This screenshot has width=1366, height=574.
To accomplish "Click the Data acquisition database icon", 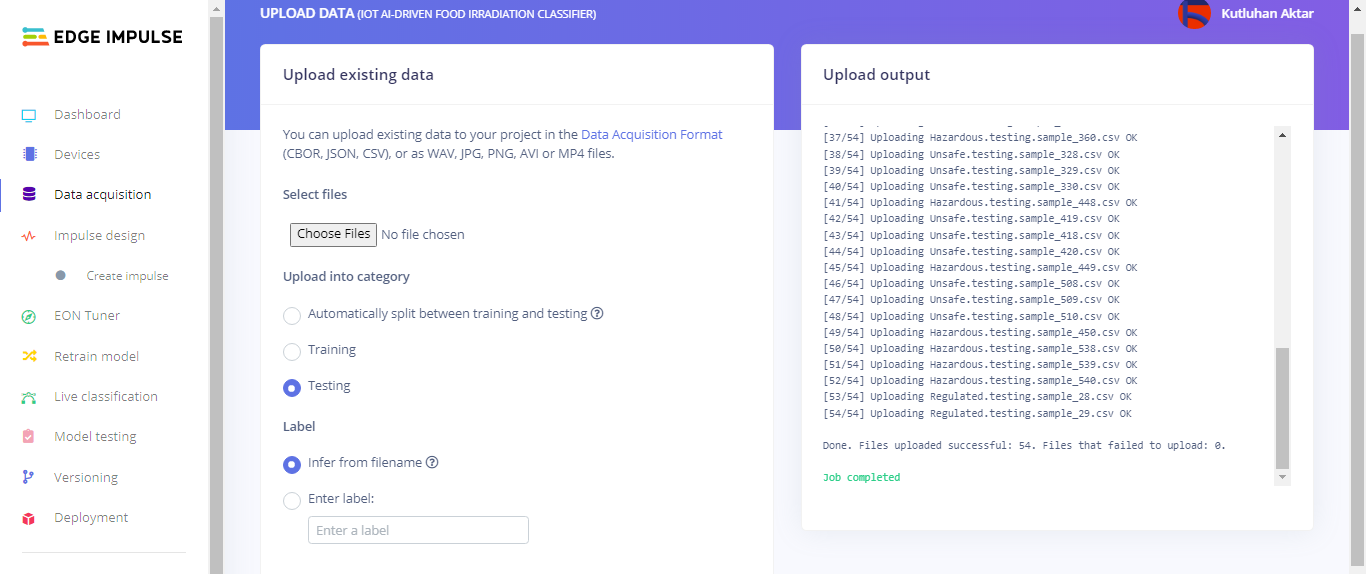I will tap(29, 195).
